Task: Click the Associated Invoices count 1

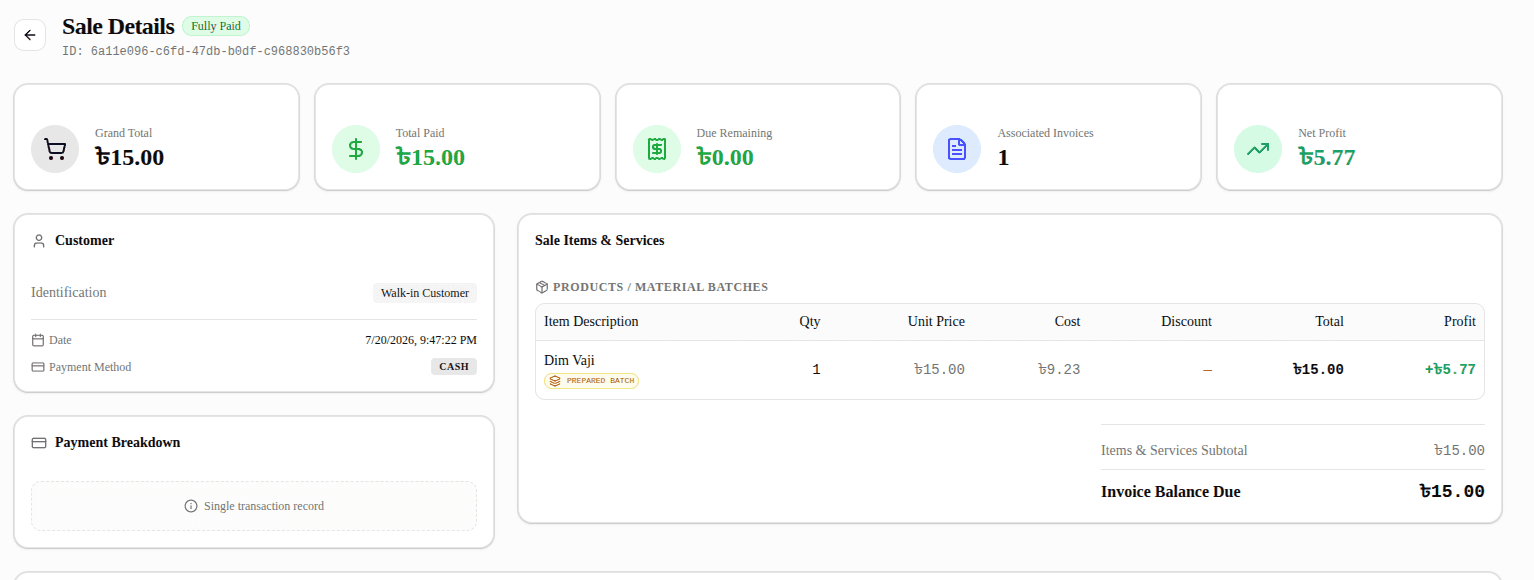Action: (x=1003, y=157)
